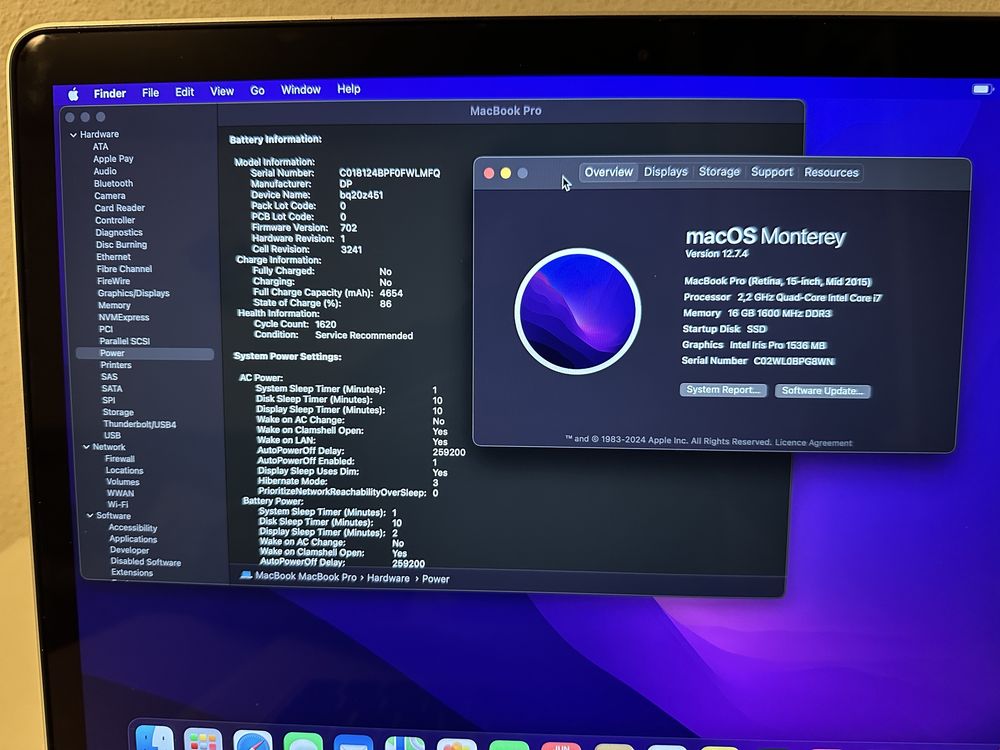
Task: Select Camera in the sidebar
Action: (x=110, y=196)
